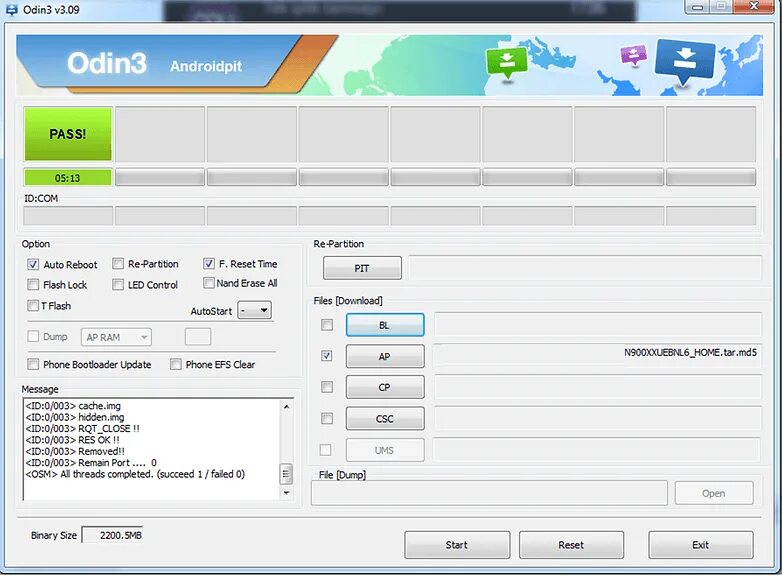The height and width of the screenshot is (576, 782).
Task: Click the green PASS! status box
Action: [x=68, y=134]
